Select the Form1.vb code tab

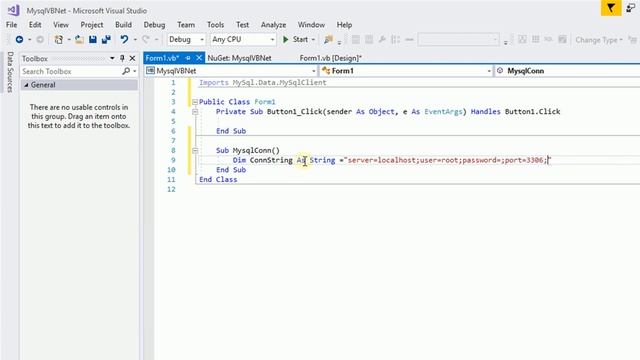162,58
